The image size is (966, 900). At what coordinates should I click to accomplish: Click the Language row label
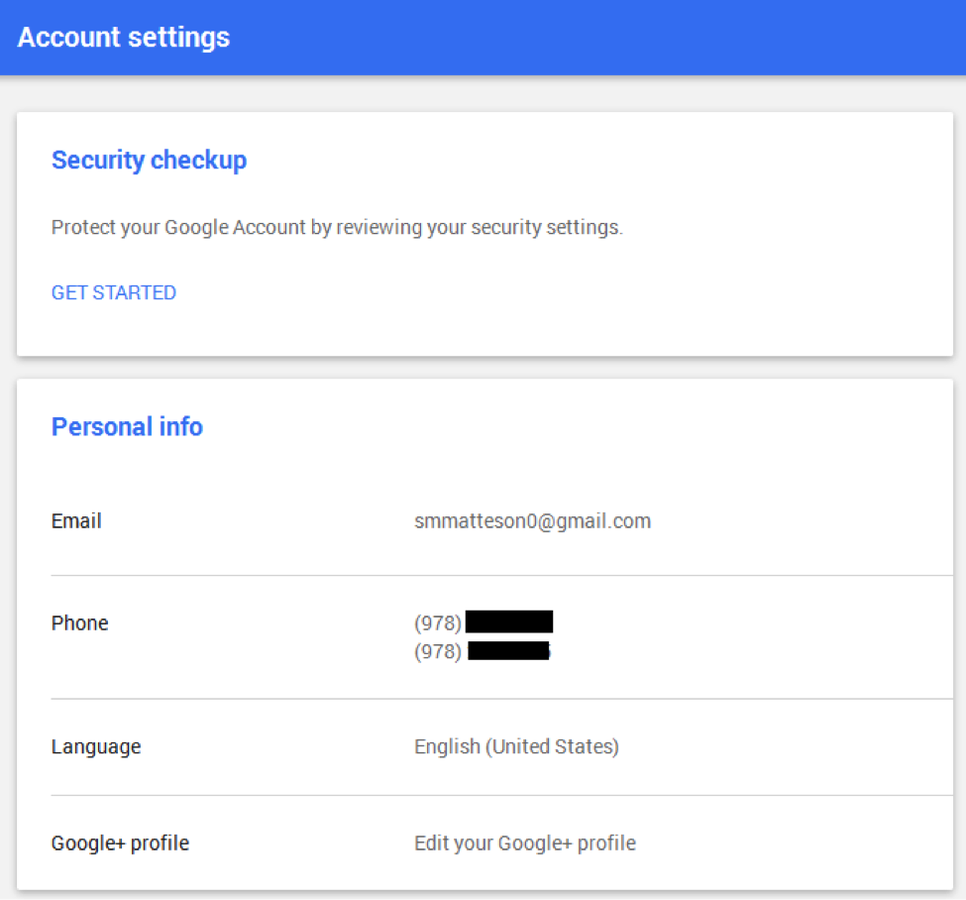[x=95, y=746]
